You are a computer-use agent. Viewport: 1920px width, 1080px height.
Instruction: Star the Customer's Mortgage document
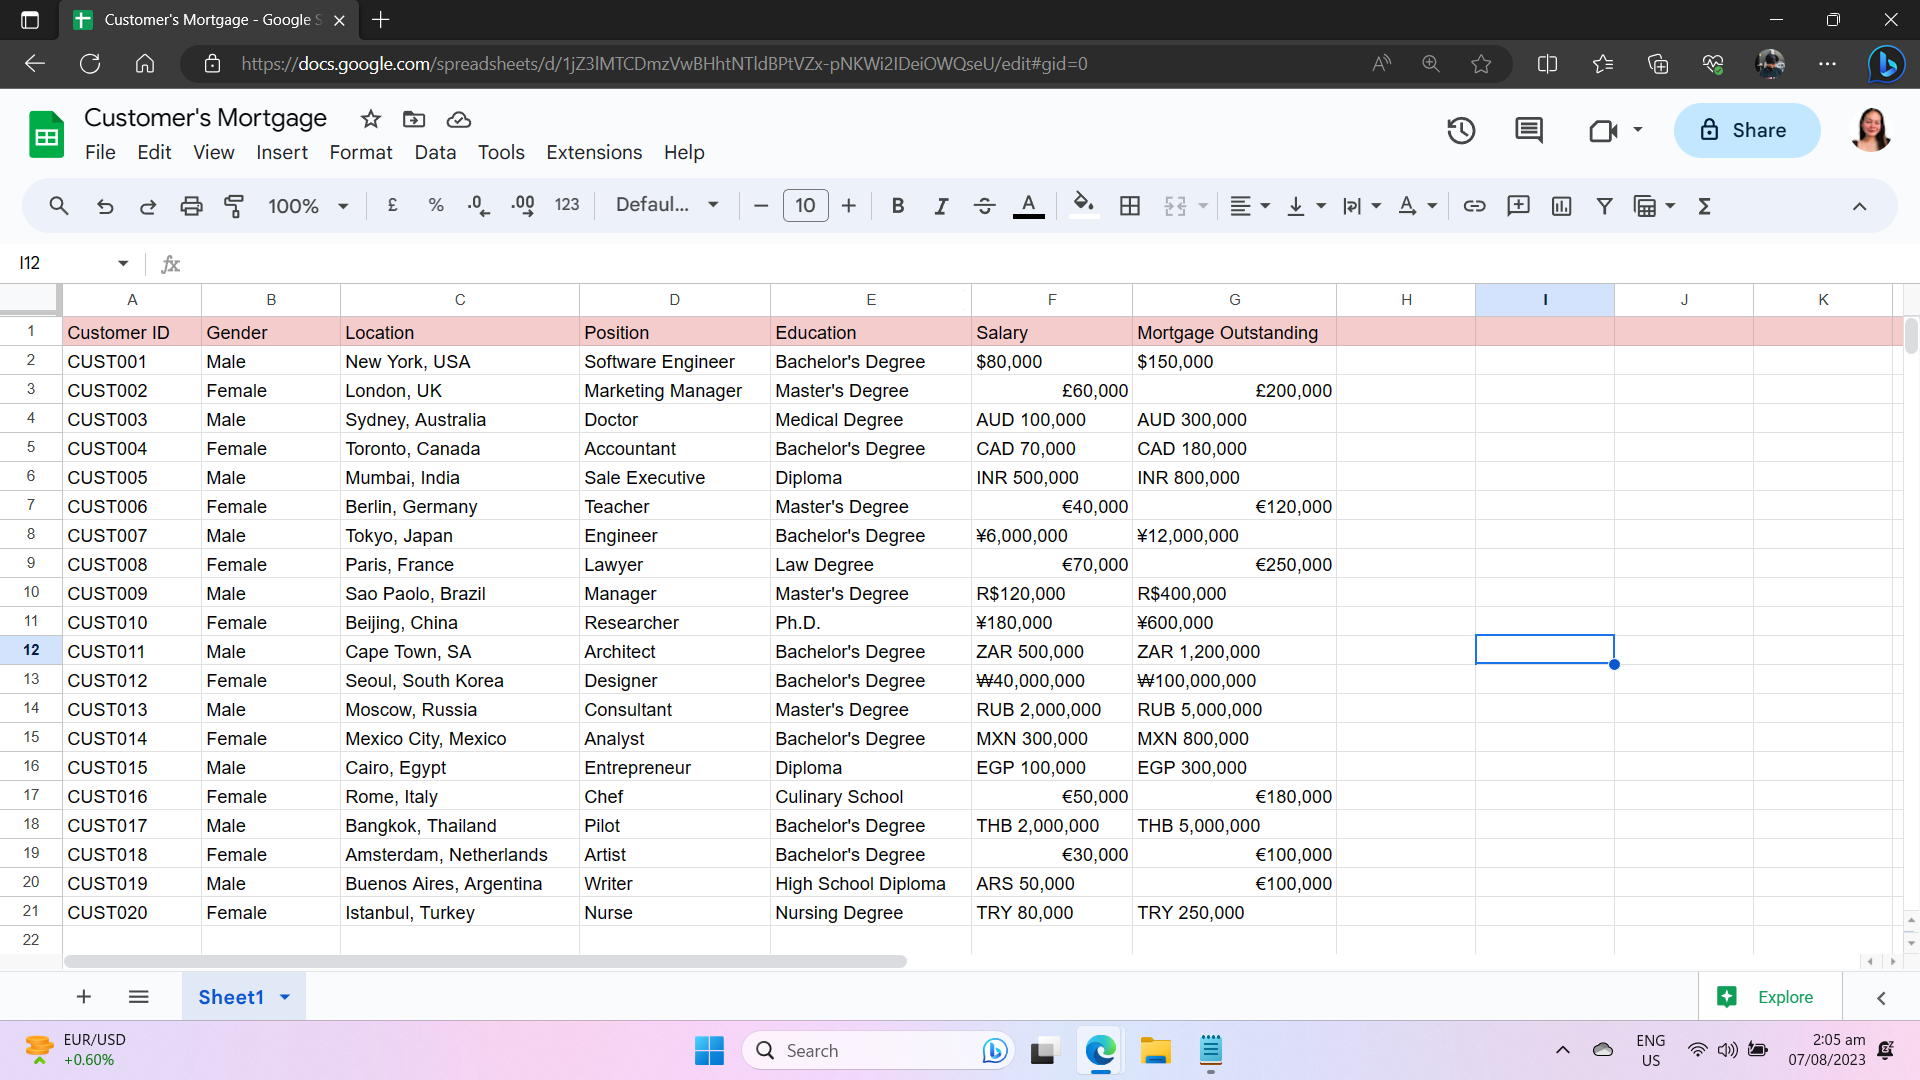[371, 119]
